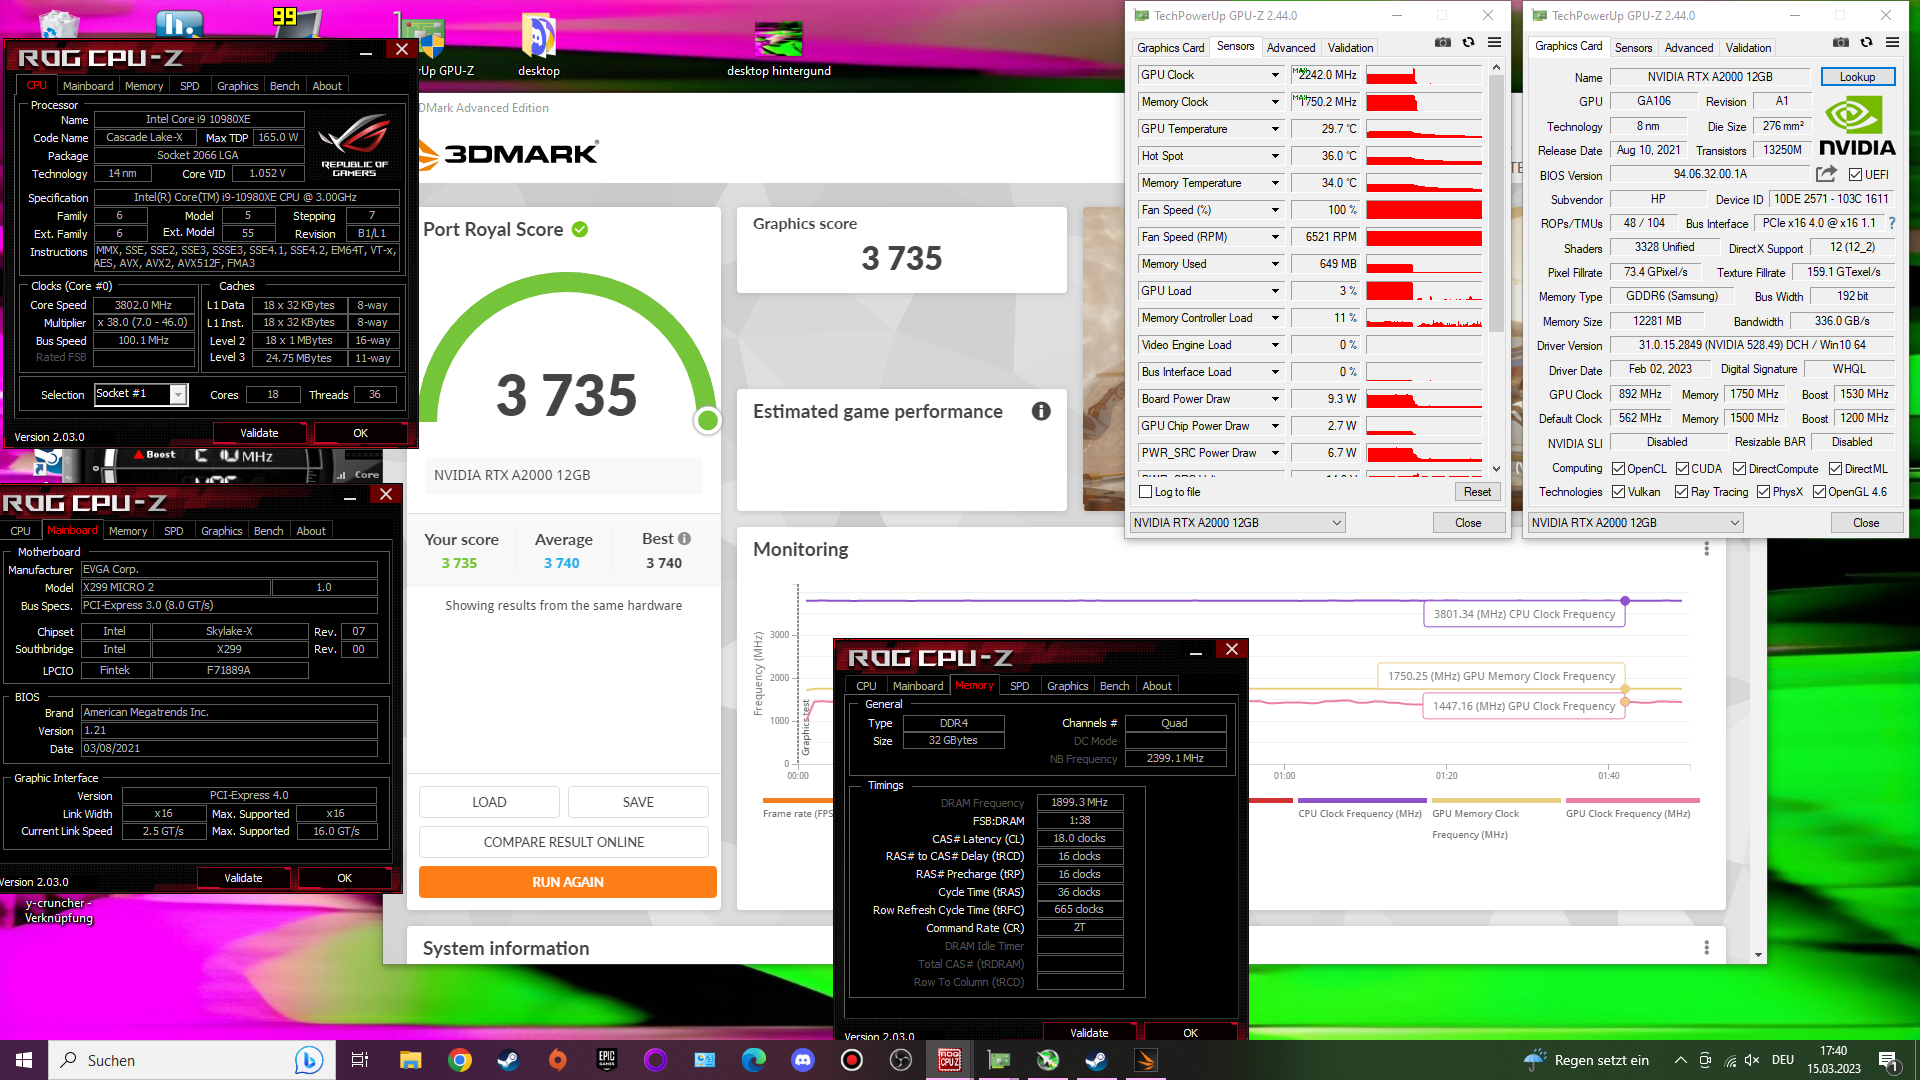Screen dimensions: 1920x1080
Task: Expand Hot Spot sensor dropdown
Action: 1275,156
